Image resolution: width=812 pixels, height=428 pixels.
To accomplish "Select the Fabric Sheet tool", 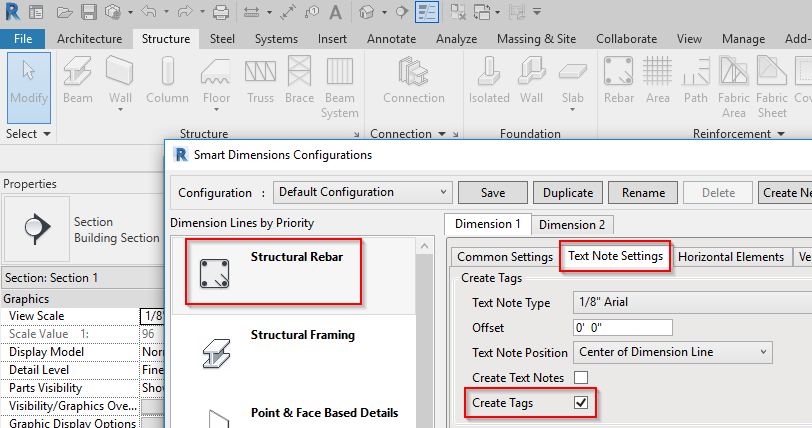I will click(x=772, y=87).
